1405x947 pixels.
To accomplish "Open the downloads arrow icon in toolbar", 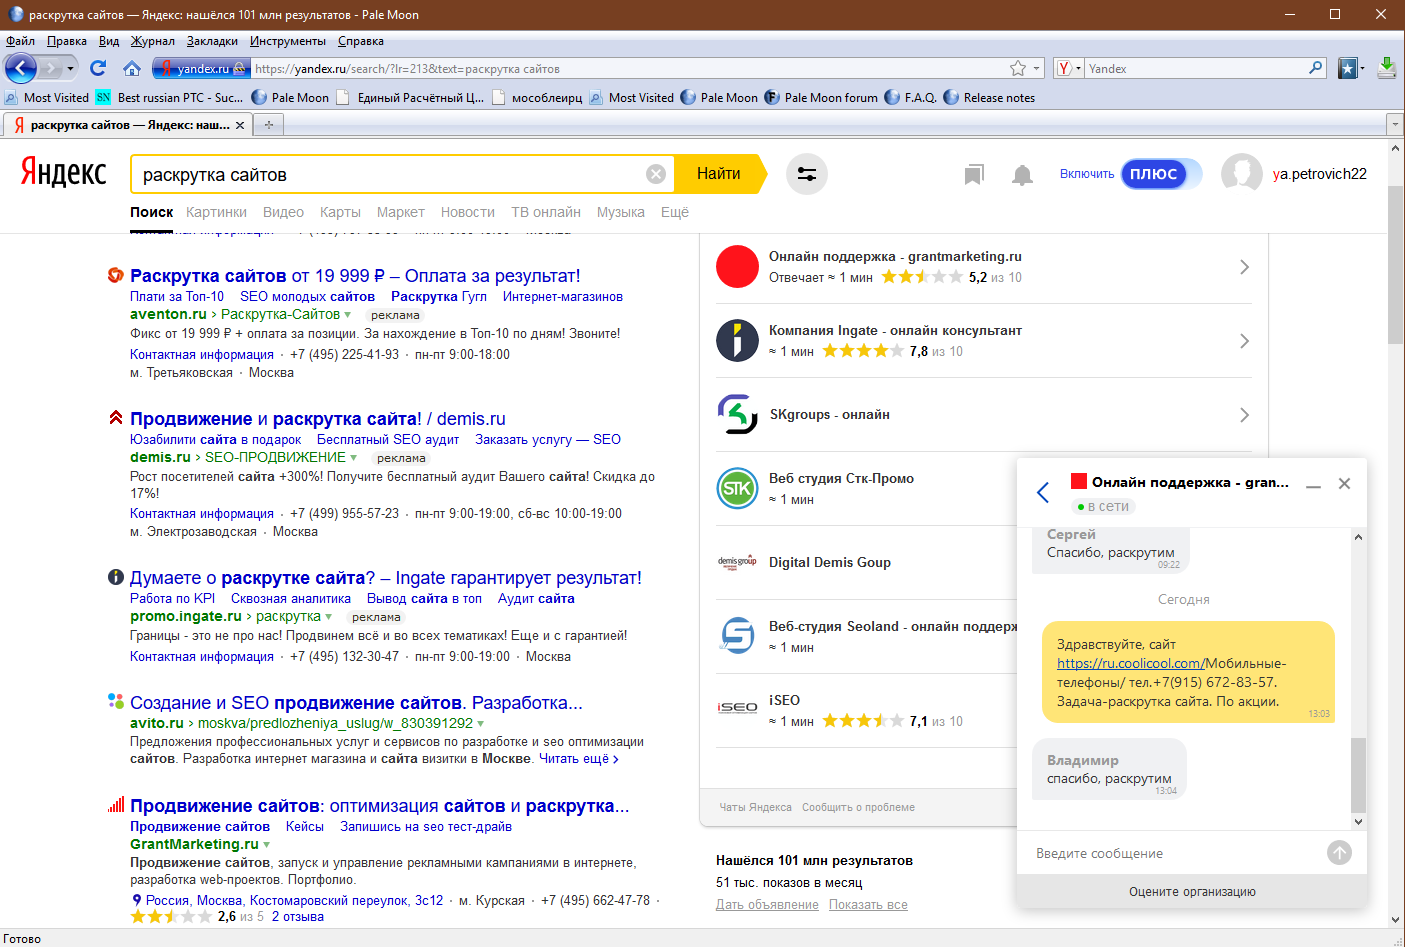I will (x=1386, y=68).
